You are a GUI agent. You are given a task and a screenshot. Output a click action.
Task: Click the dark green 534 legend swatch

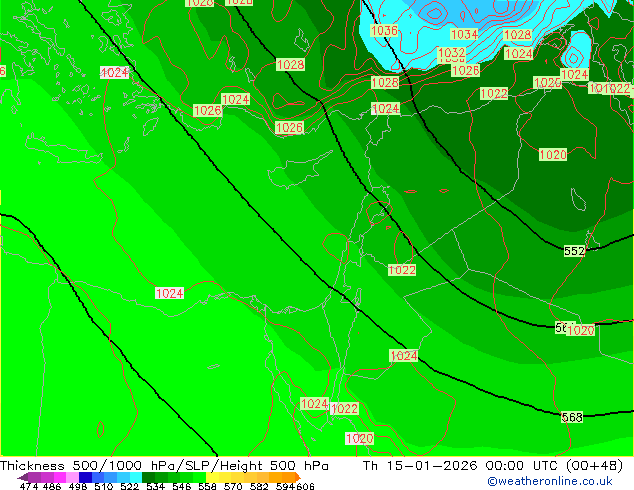[149, 477]
